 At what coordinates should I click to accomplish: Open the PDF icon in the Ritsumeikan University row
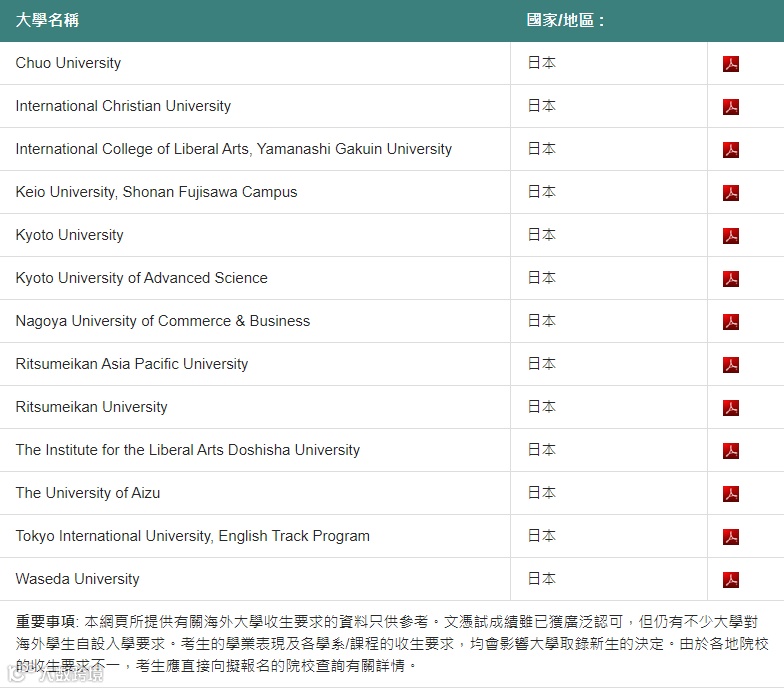point(730,408)
